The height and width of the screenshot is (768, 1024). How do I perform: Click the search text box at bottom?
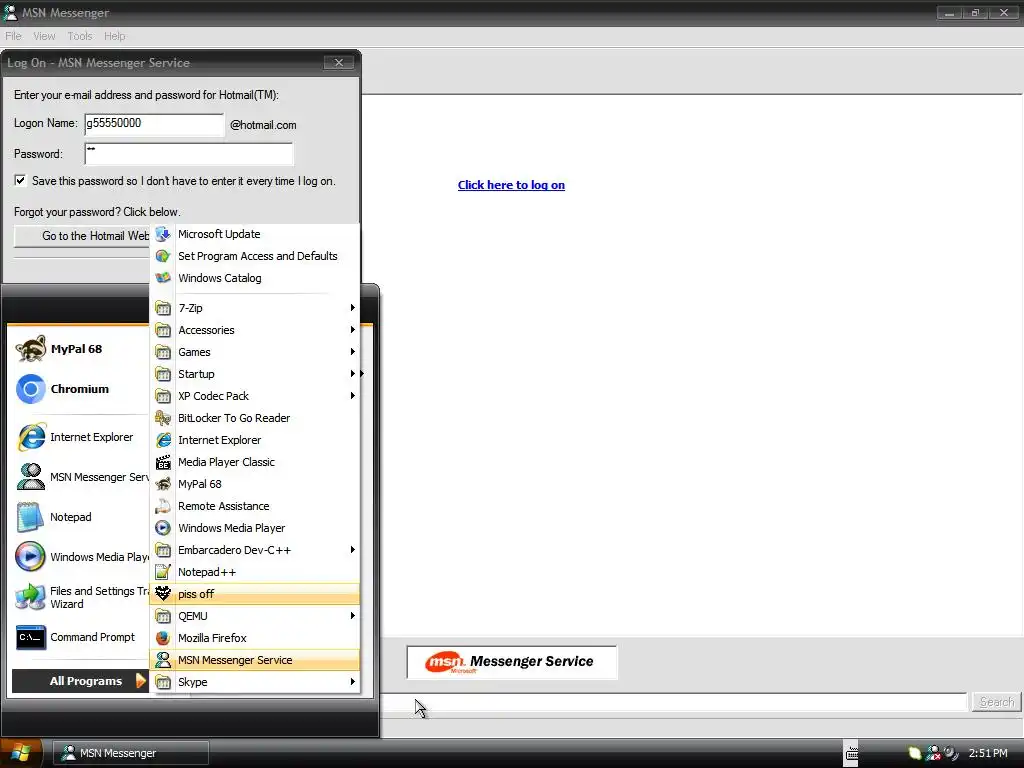[x=673, y=702]
